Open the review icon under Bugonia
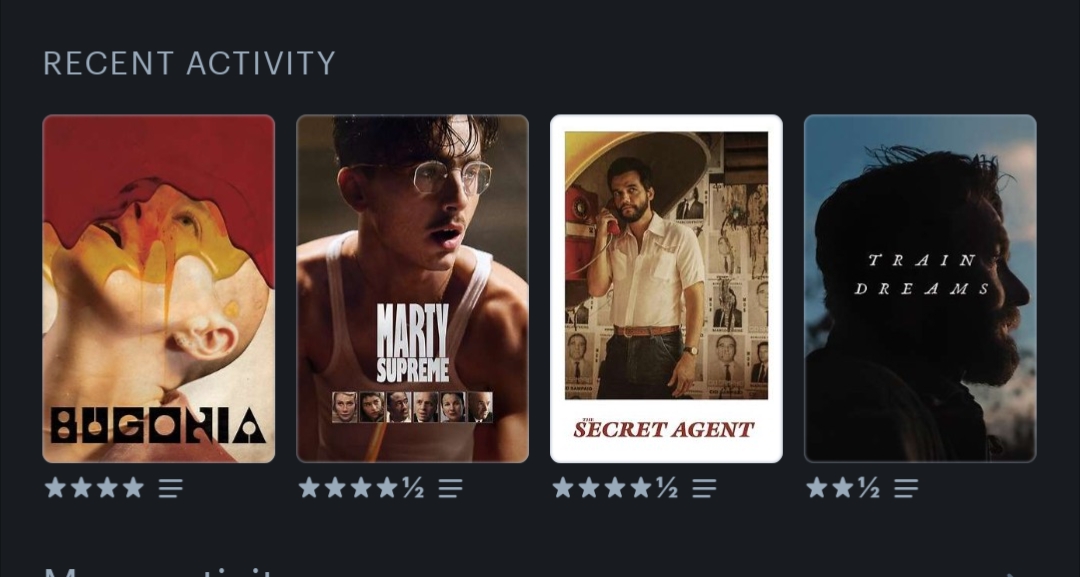 (171, 488)
